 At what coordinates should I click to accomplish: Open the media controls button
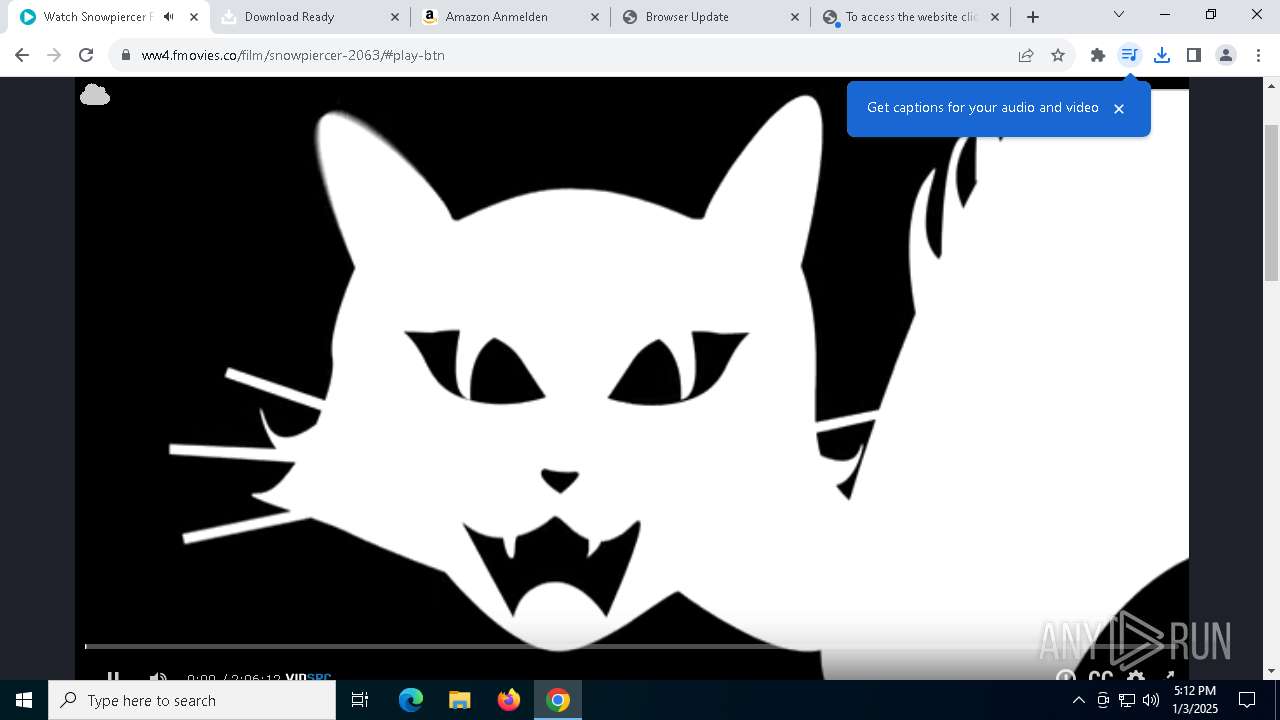1130,55
